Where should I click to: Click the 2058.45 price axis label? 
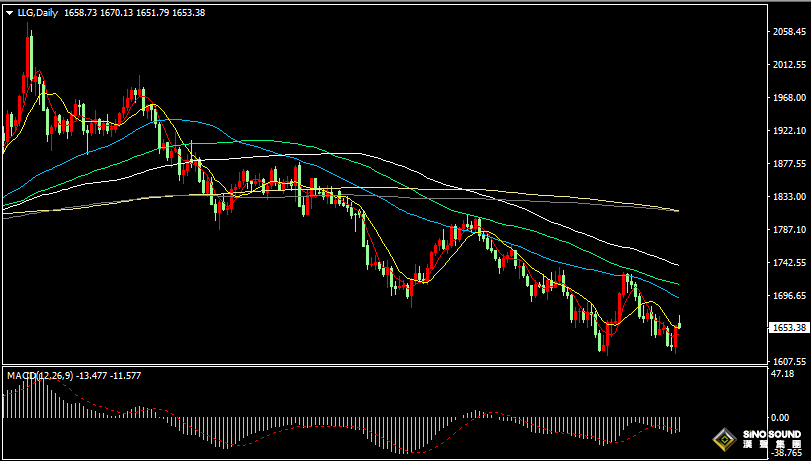point(789,32)
